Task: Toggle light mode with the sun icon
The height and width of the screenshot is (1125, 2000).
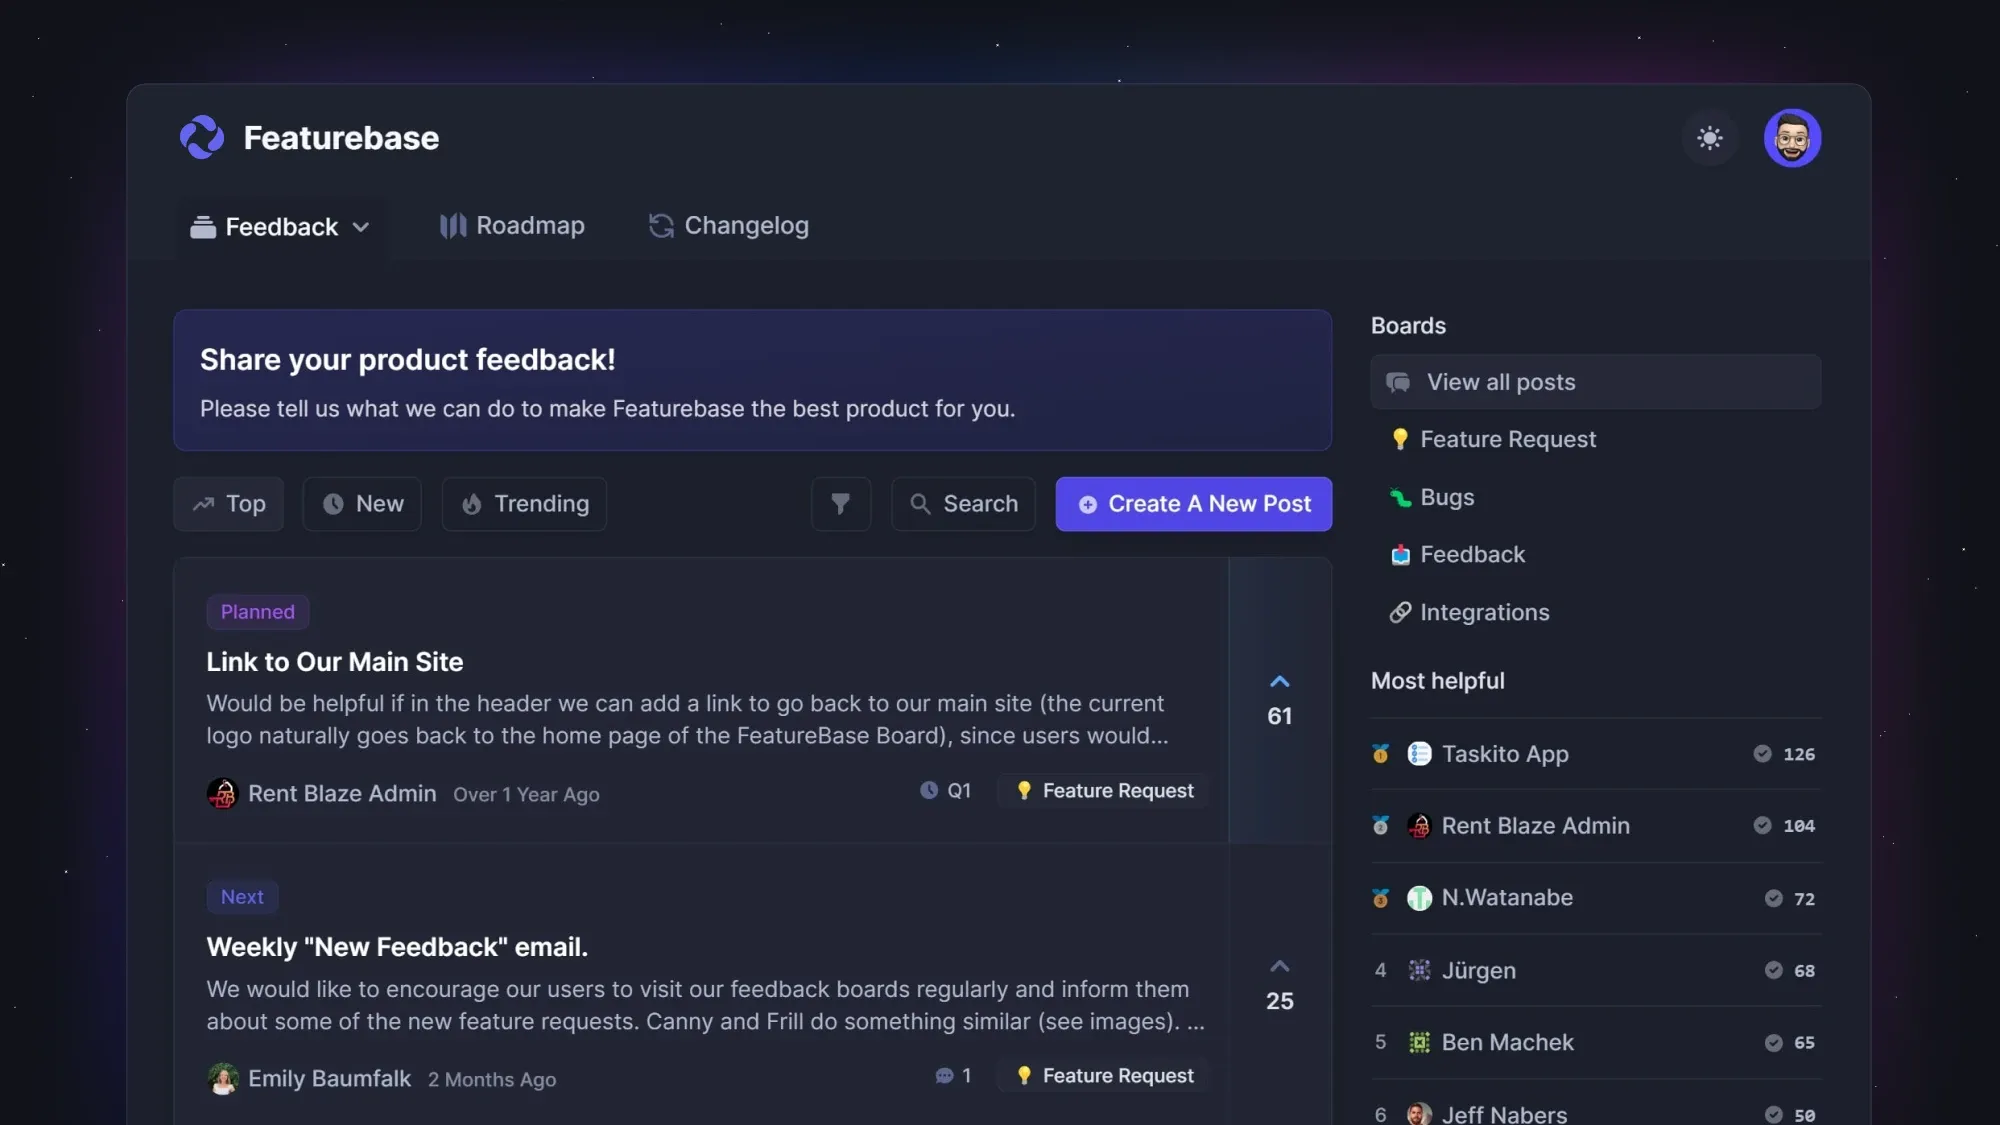Action: pos(1710,138)
